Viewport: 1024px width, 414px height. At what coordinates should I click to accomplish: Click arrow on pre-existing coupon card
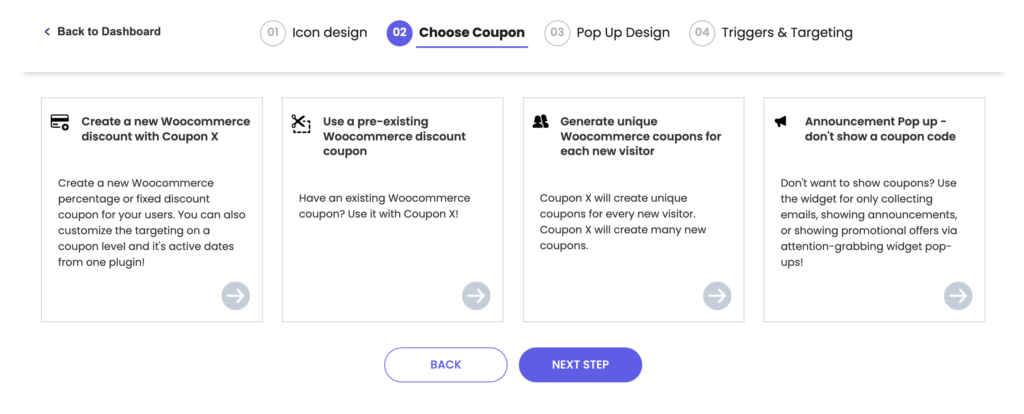coord(476,296)
